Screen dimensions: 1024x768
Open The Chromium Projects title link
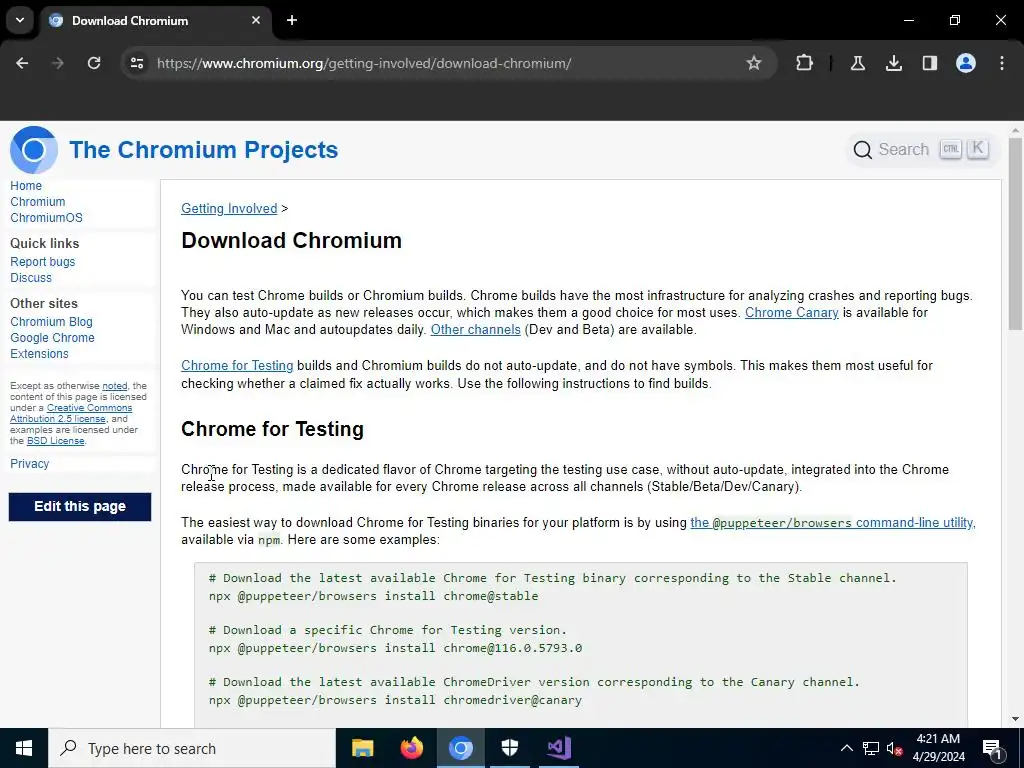pos(204,150)
